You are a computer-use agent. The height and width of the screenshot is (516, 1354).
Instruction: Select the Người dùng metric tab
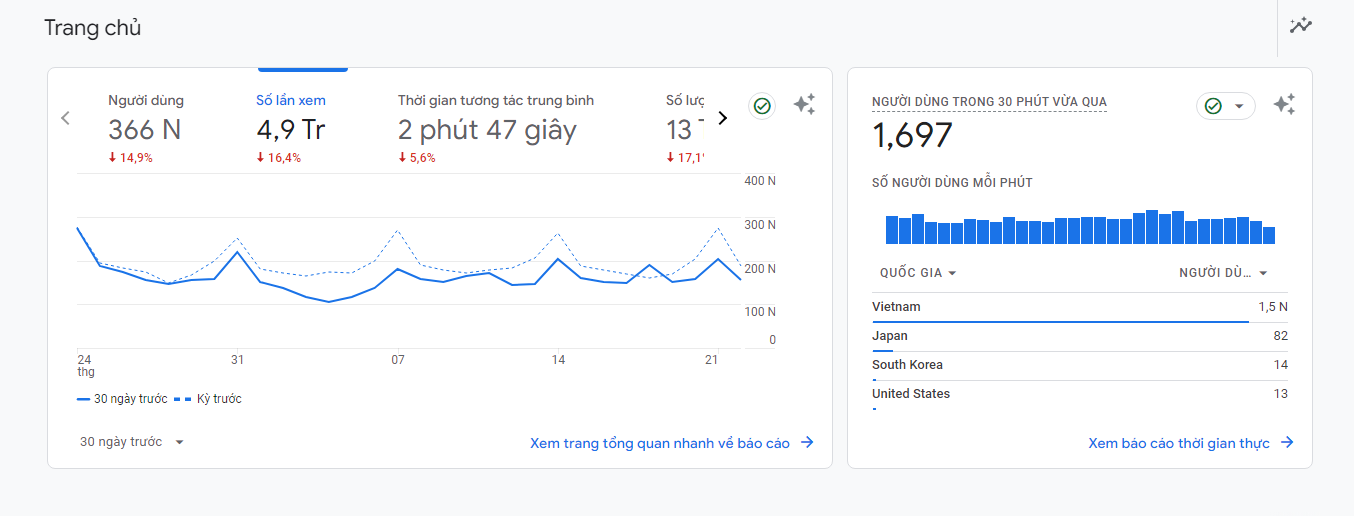pos(146,128)
